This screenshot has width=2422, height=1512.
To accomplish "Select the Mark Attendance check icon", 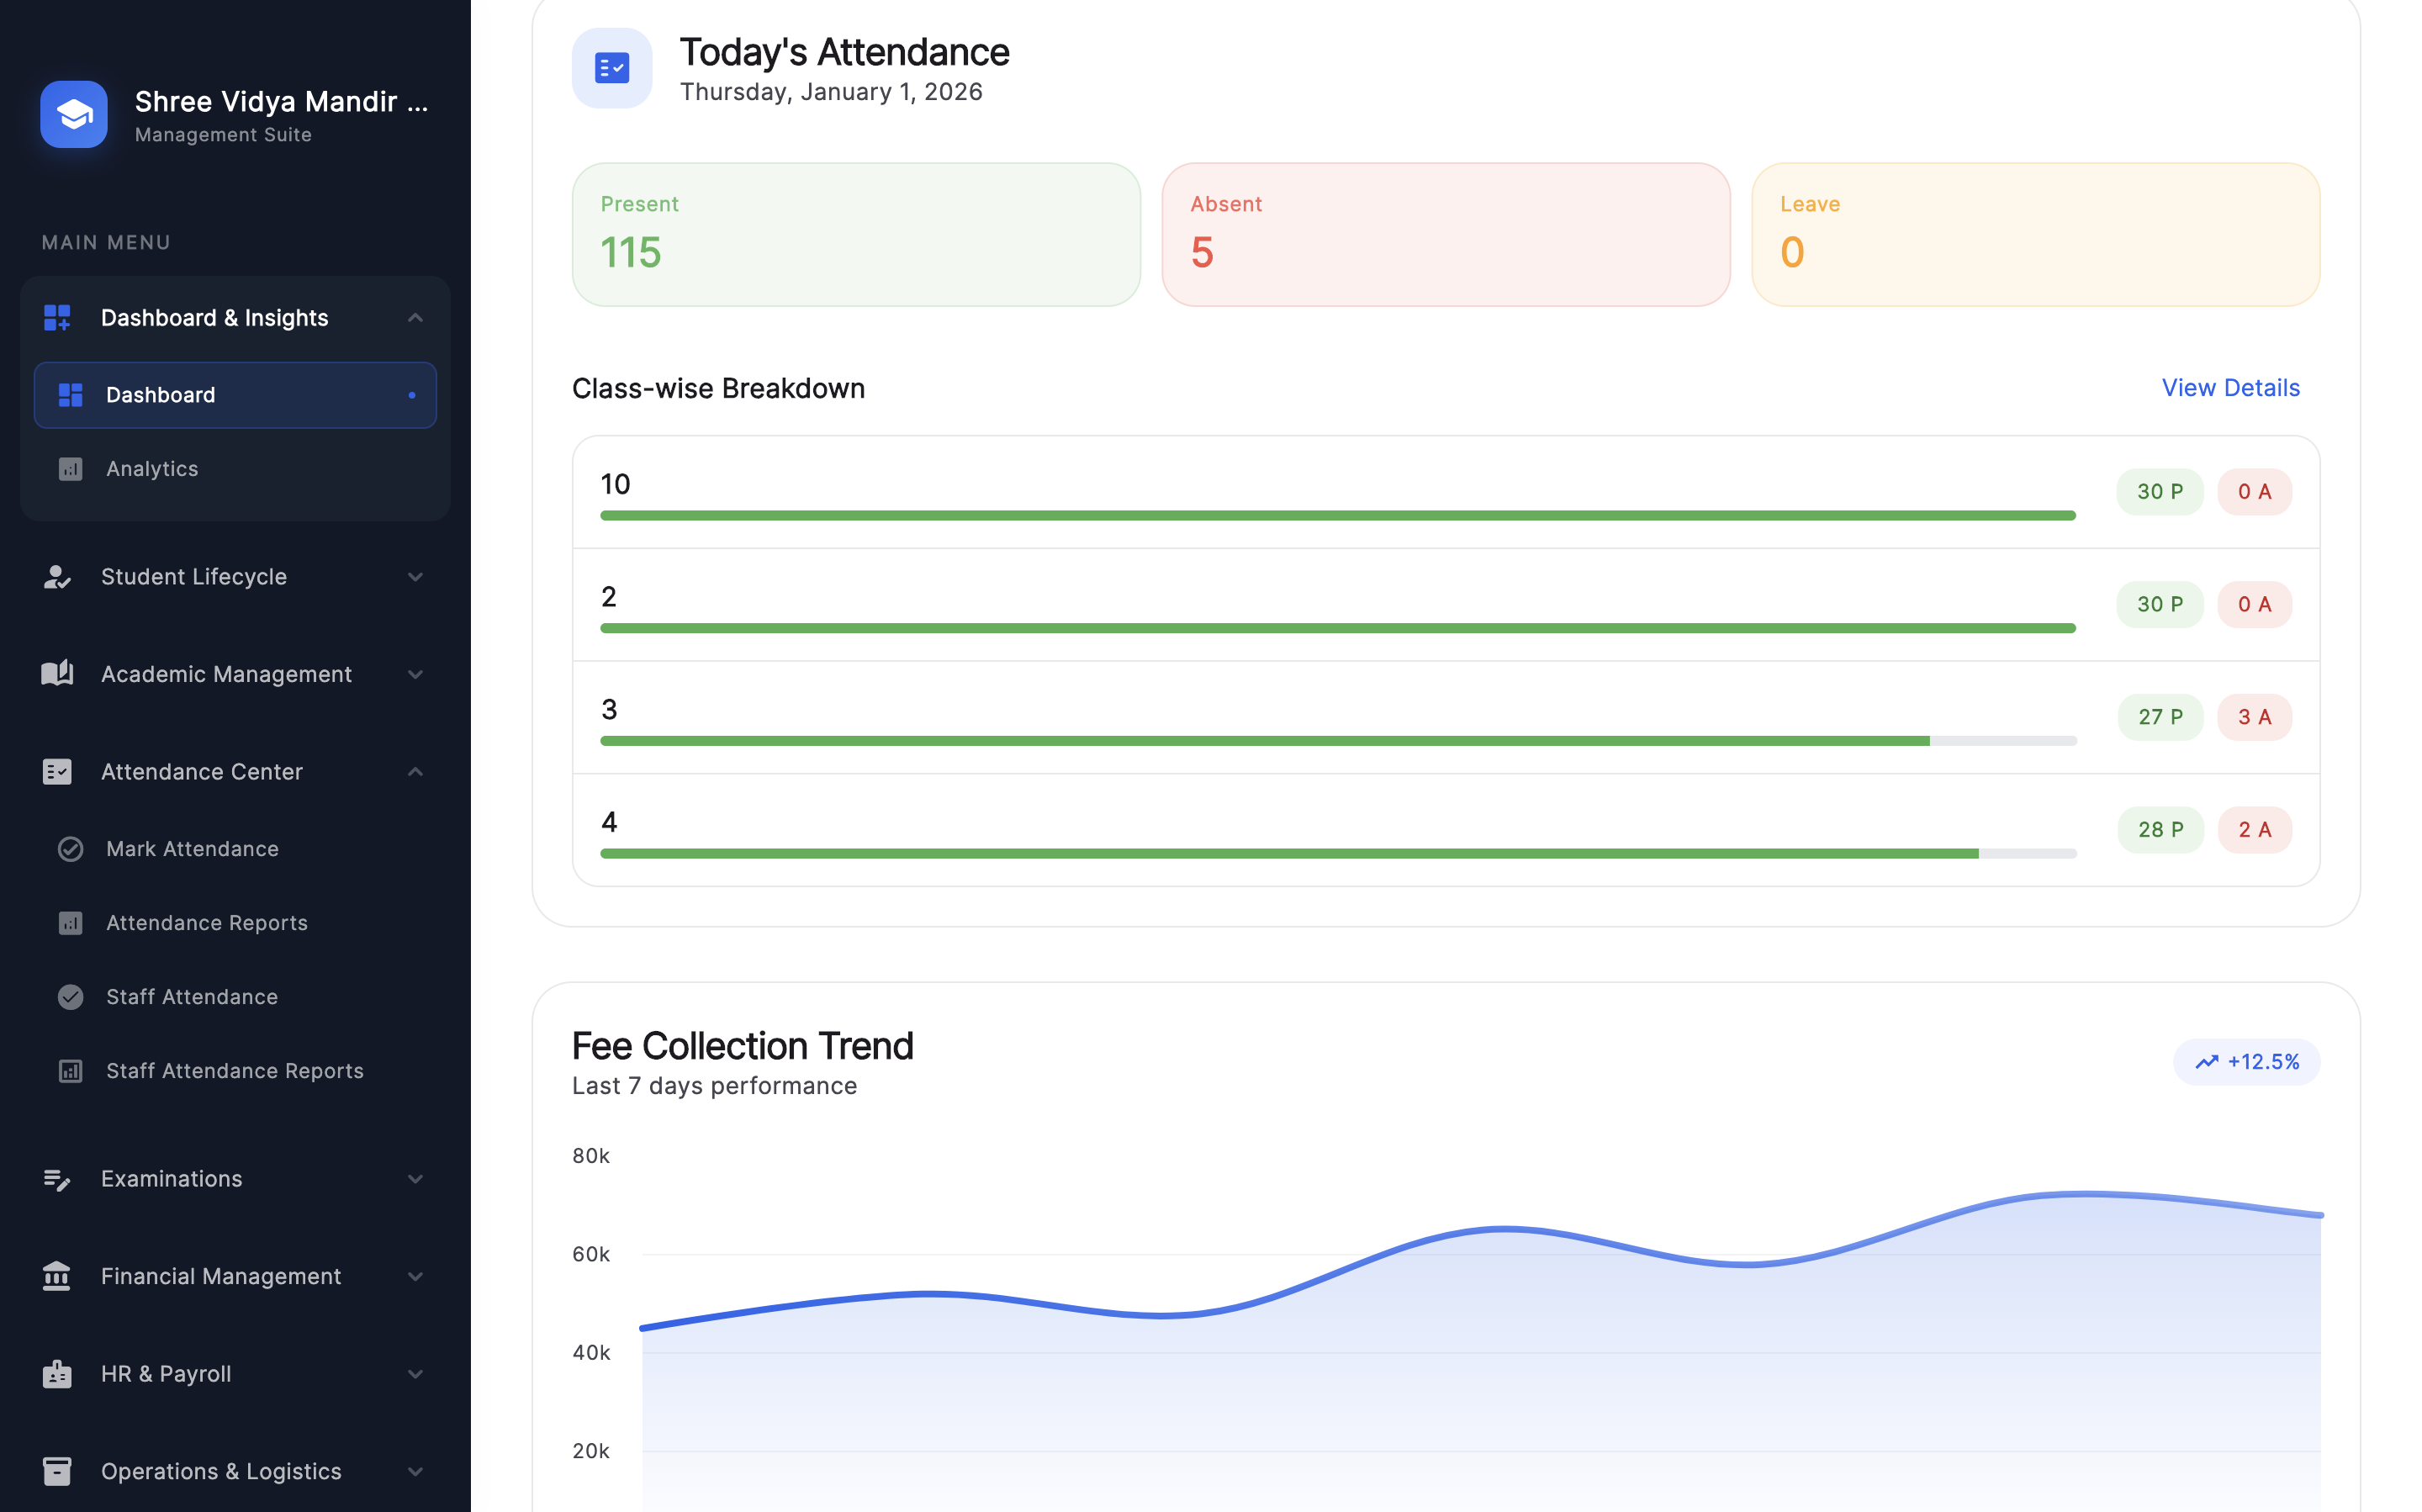I will (x=70, y=849).
